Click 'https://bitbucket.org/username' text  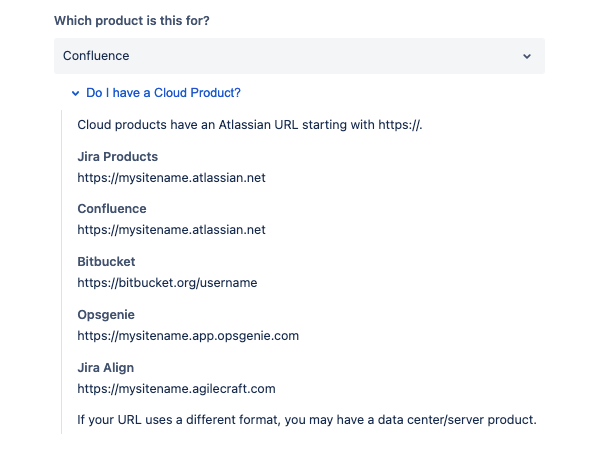point(167,283)
